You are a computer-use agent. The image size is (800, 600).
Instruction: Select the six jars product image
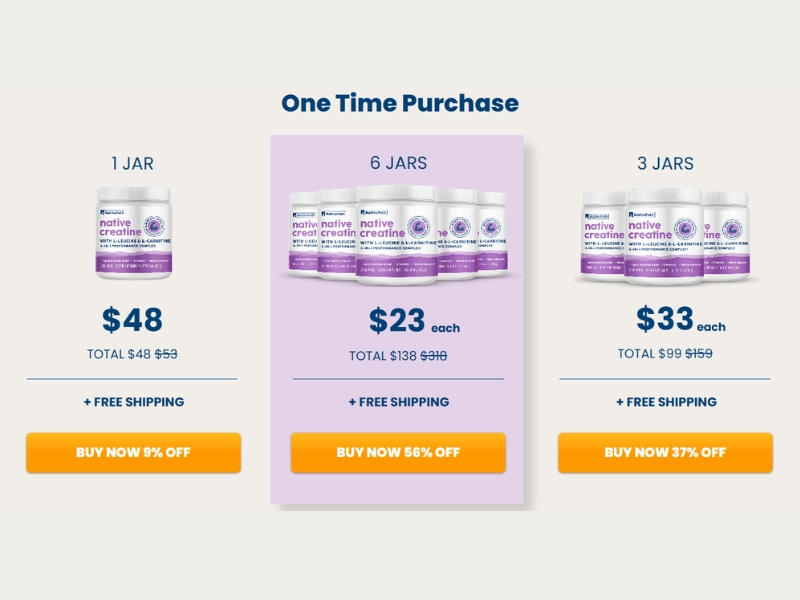(398, 233)
